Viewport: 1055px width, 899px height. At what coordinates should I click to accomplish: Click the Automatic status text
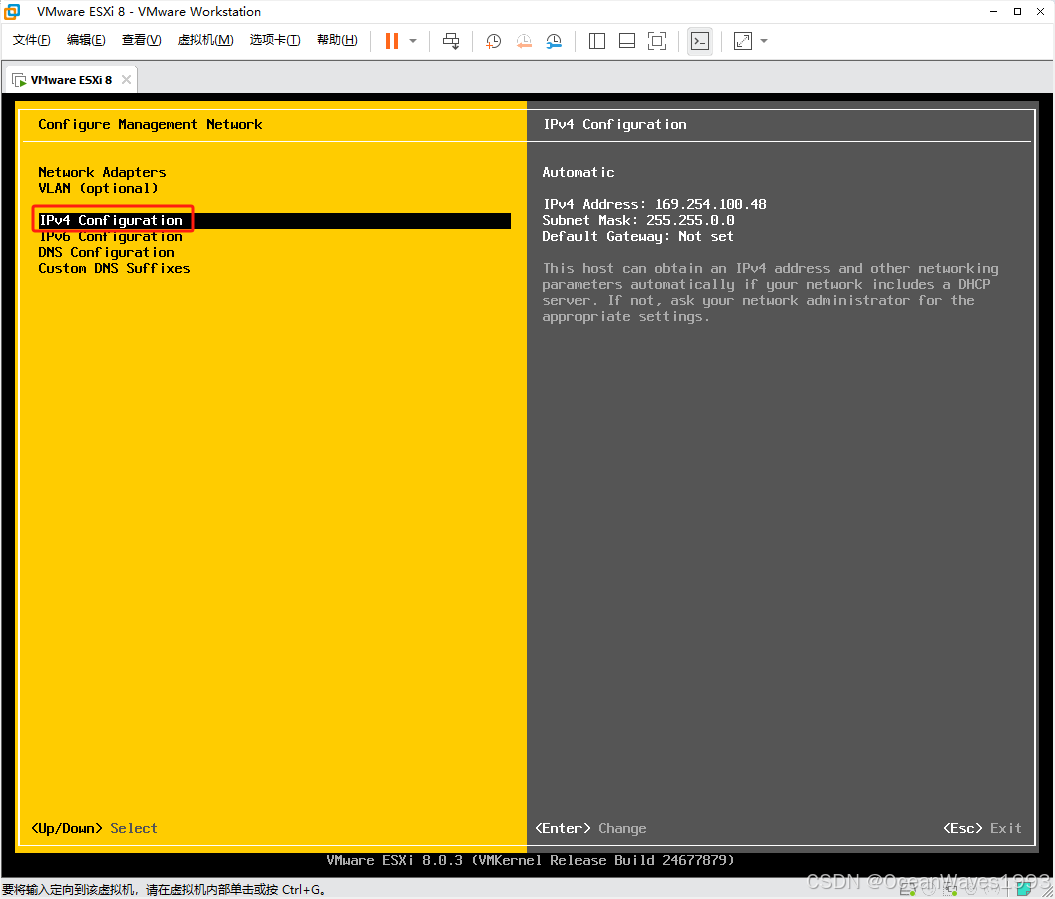[579, 172]
